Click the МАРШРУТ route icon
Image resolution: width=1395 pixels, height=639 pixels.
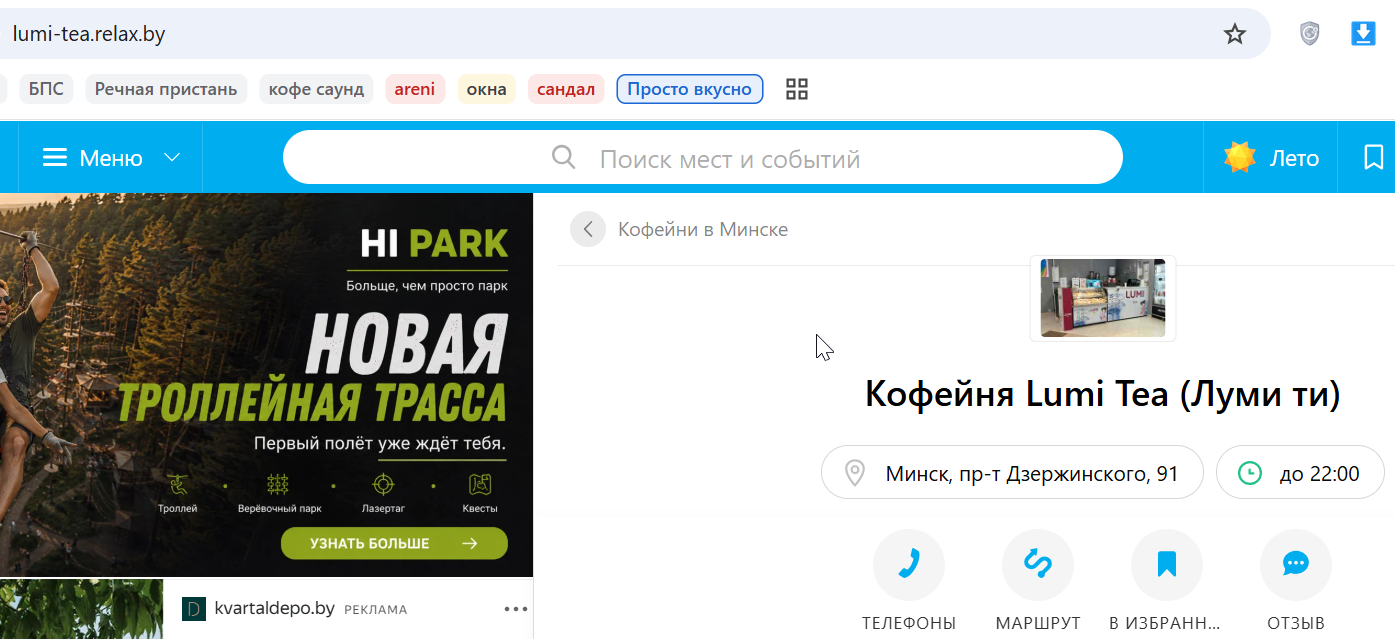[x=1038, y=565]
